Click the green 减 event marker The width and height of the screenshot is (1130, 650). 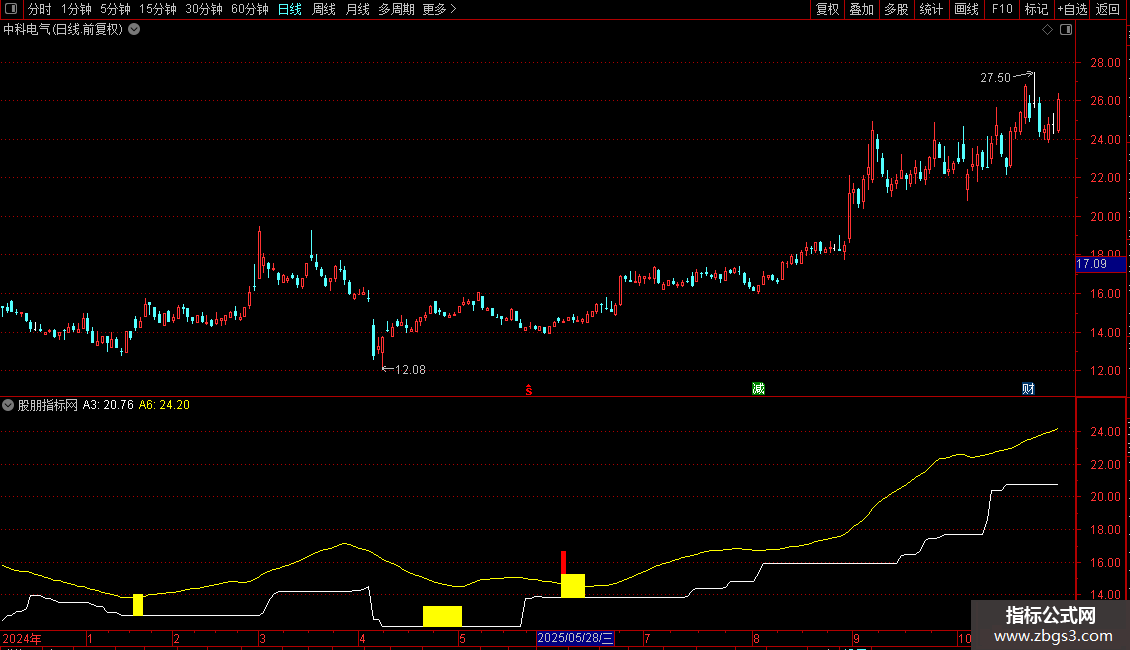758,389
